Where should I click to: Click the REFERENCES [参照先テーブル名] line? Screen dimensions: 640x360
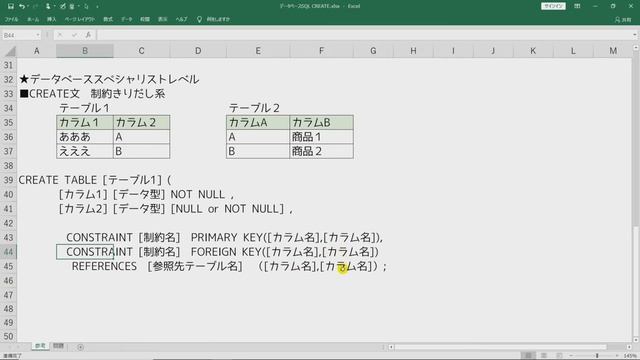tap(229, 267)
